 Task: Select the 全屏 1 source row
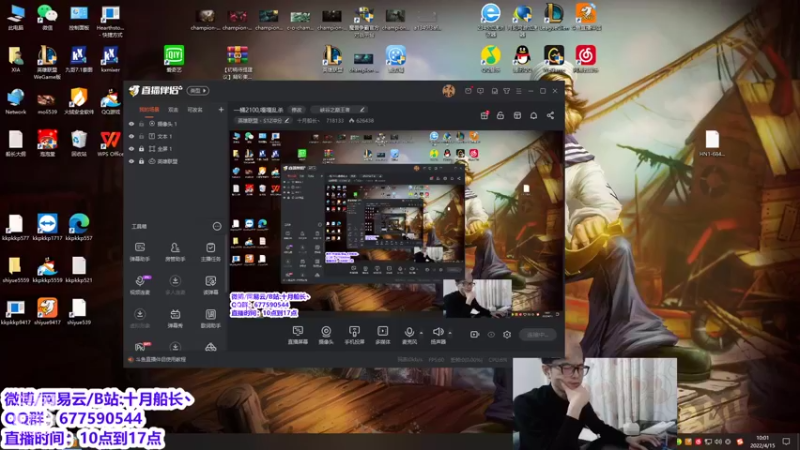point(176,148)
